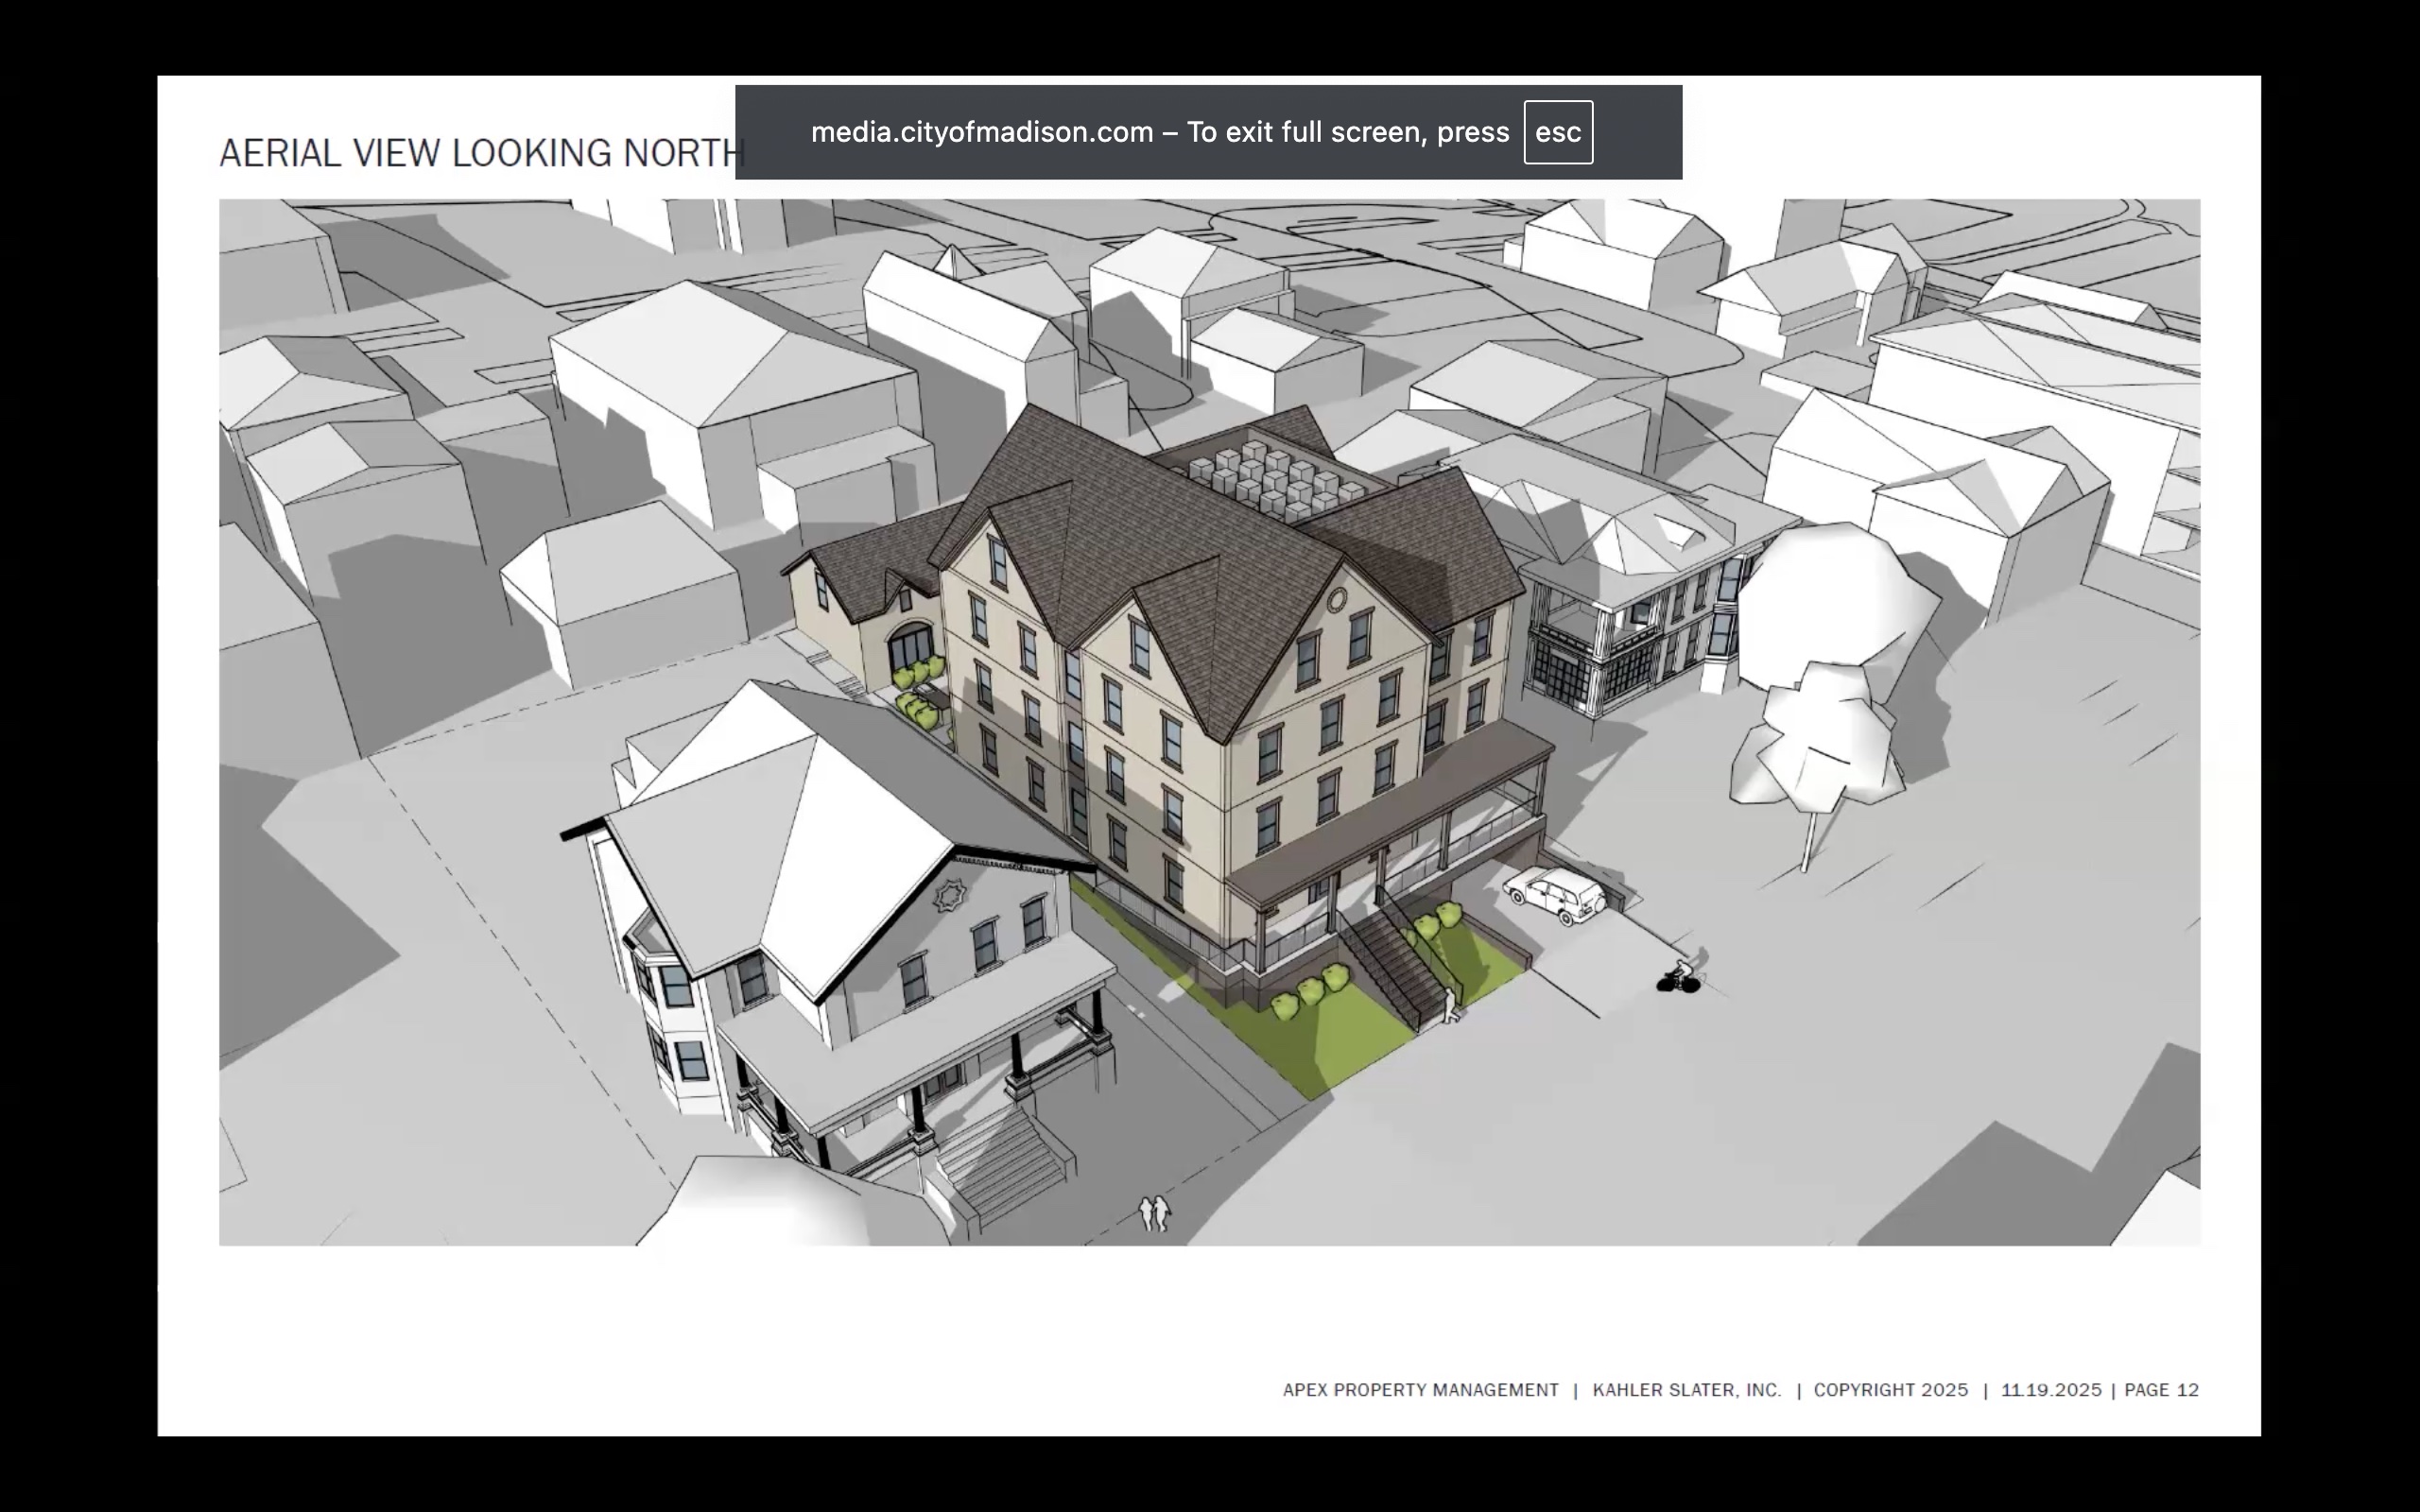This screenshot has height=1512, width=2420.
Task: Click the person at the base of the stairs
Action: (1449, 1004)
